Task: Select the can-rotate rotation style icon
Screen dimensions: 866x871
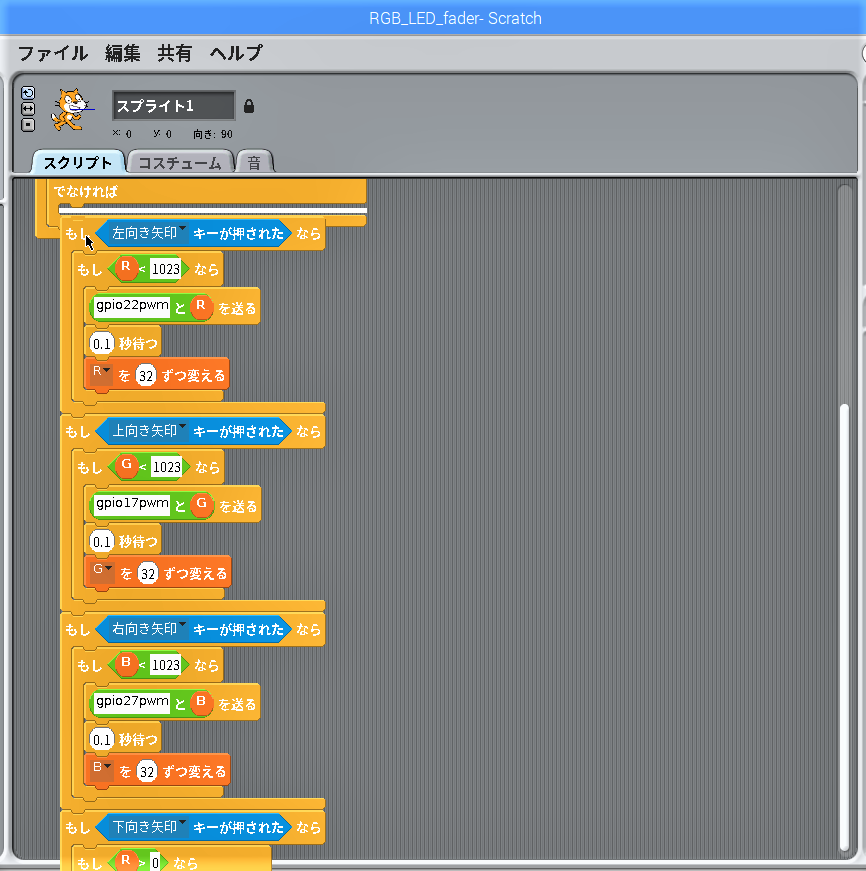Action: (28, 93)
